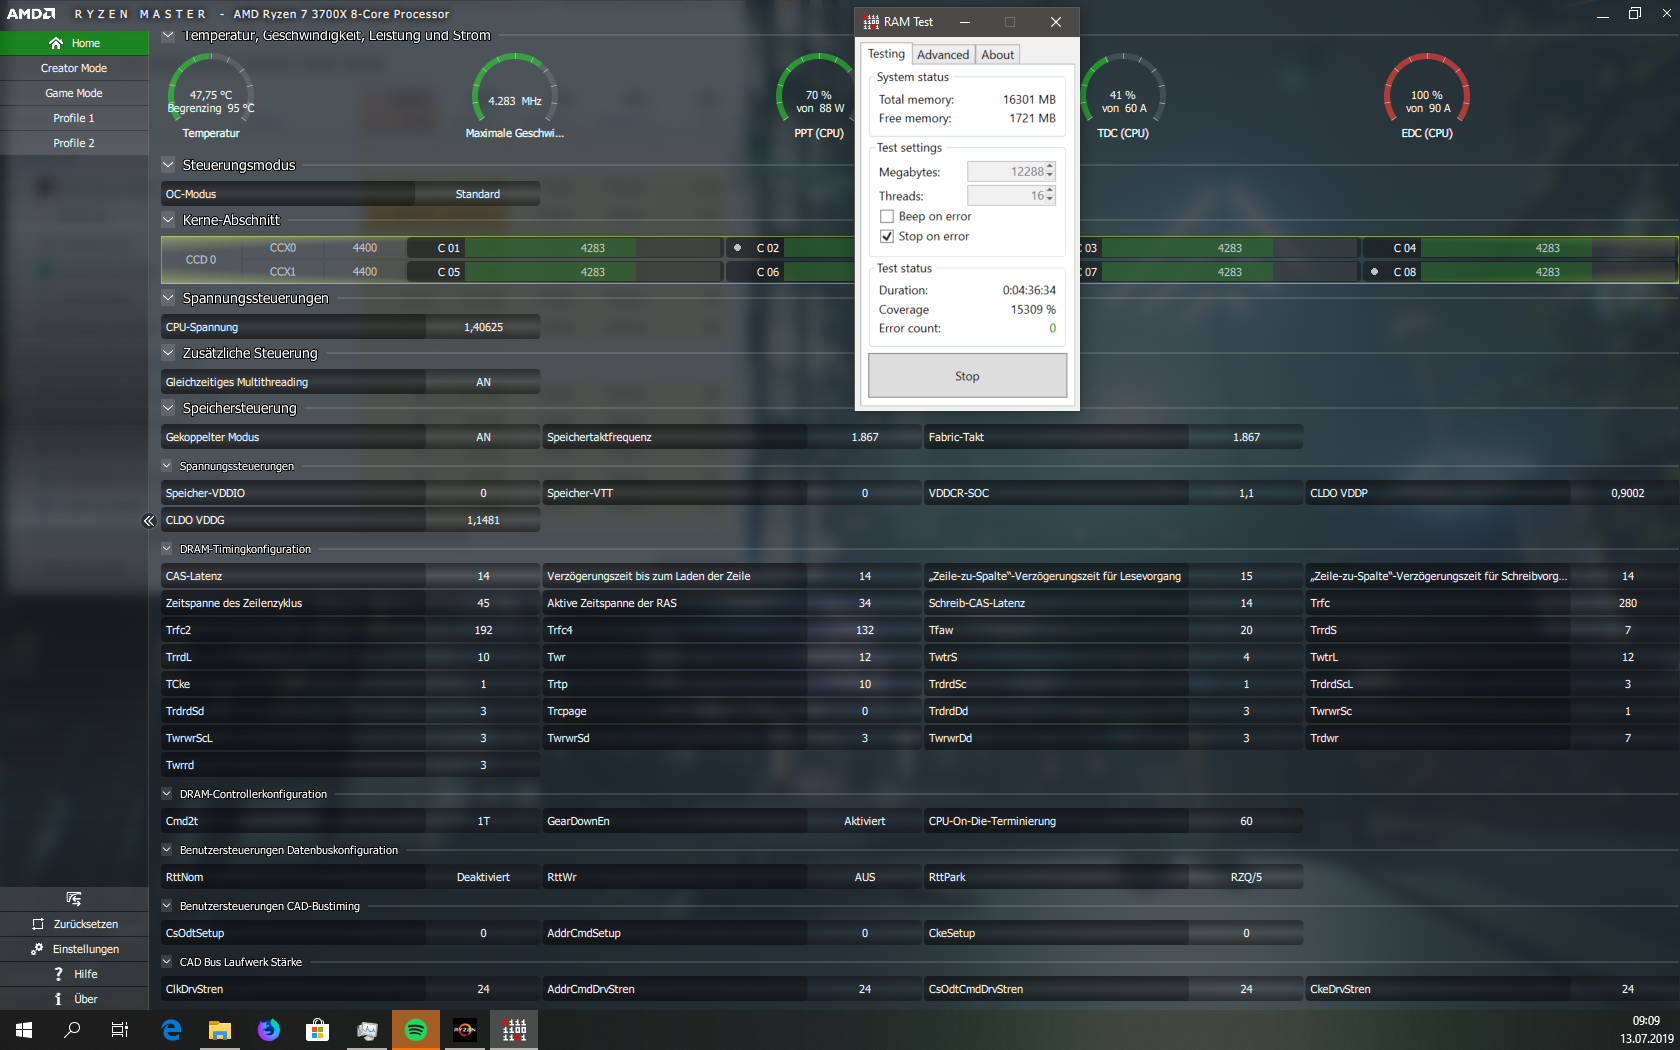The width and height of the screenshot is (1680, 1050).
Task: Click the taskbar clock showing 09:09
Action: (1646, 1021)
